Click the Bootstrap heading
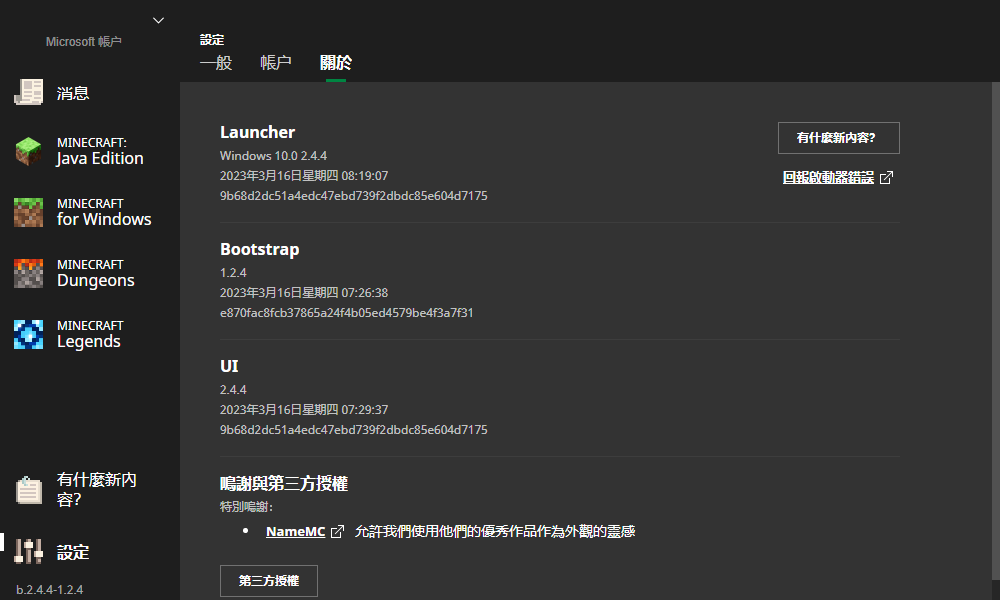 point(260,249)
